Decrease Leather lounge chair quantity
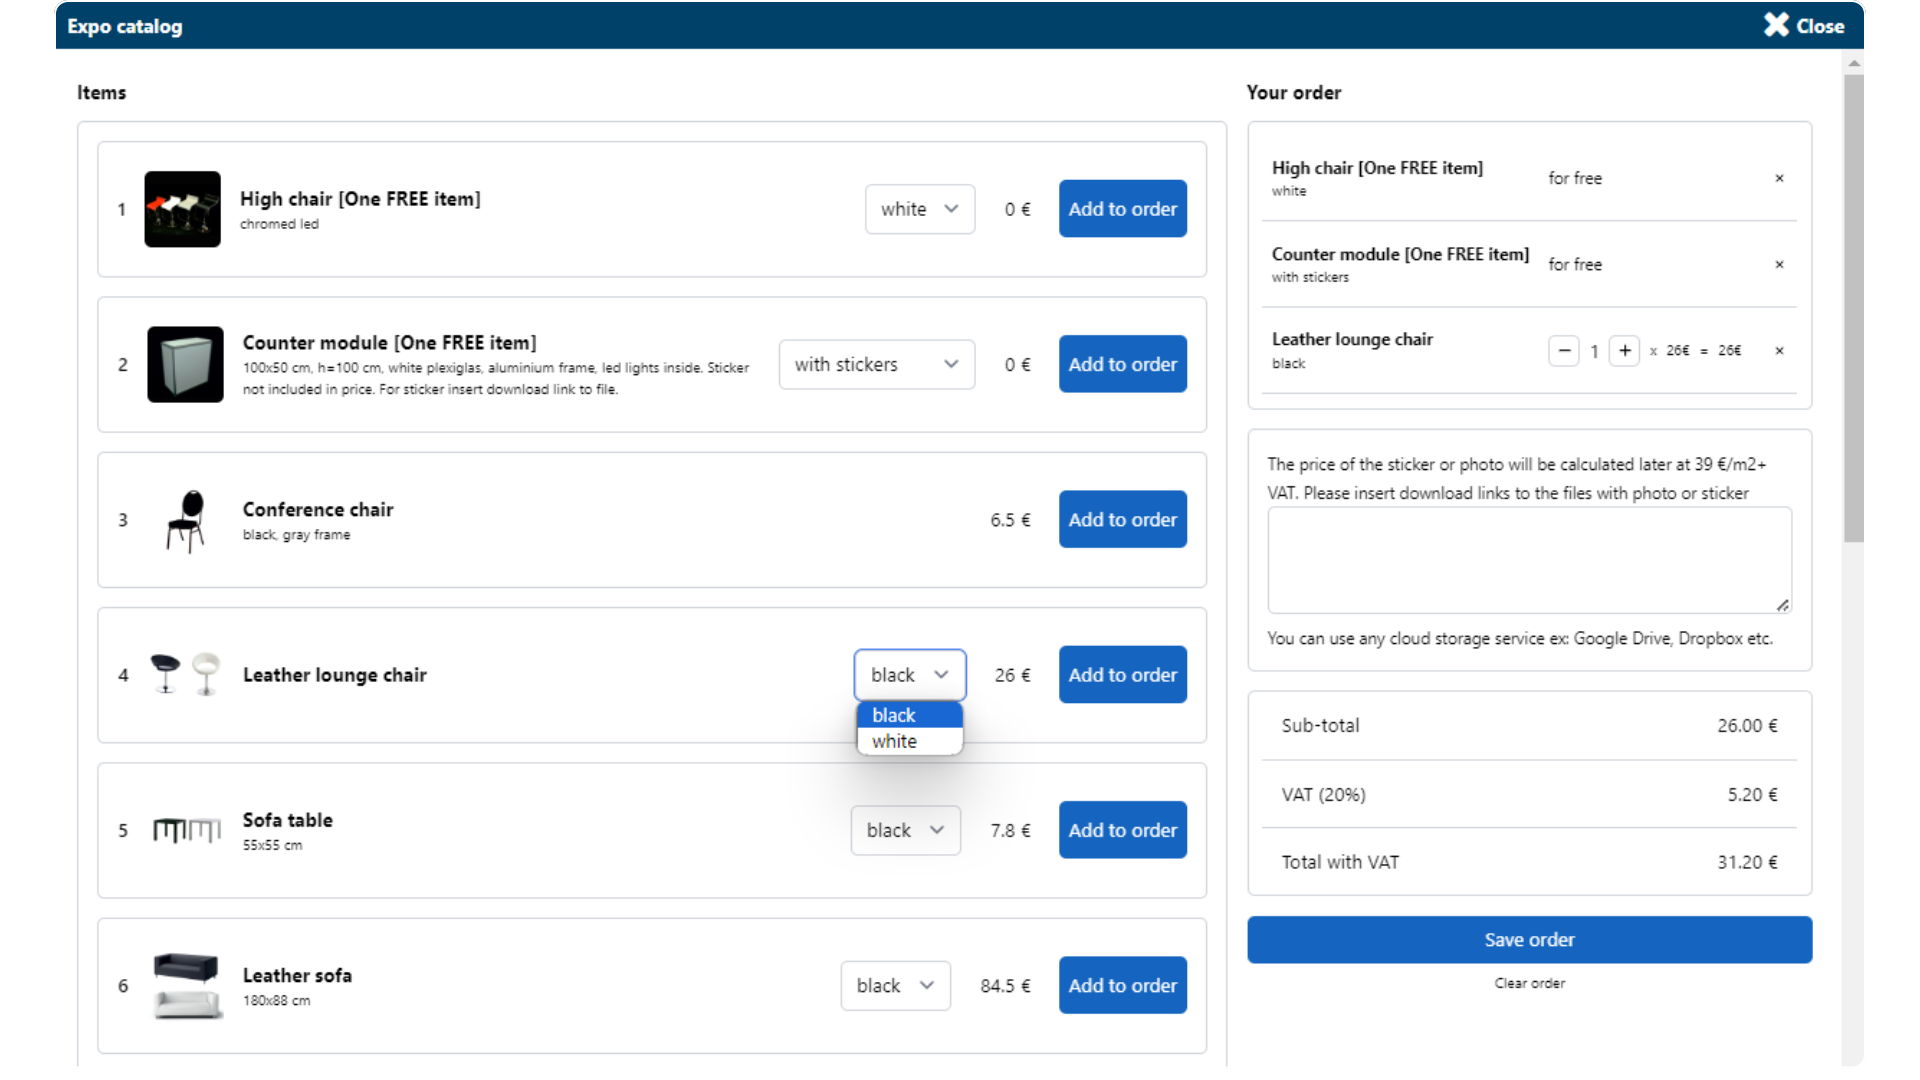 coord(1563,351)
